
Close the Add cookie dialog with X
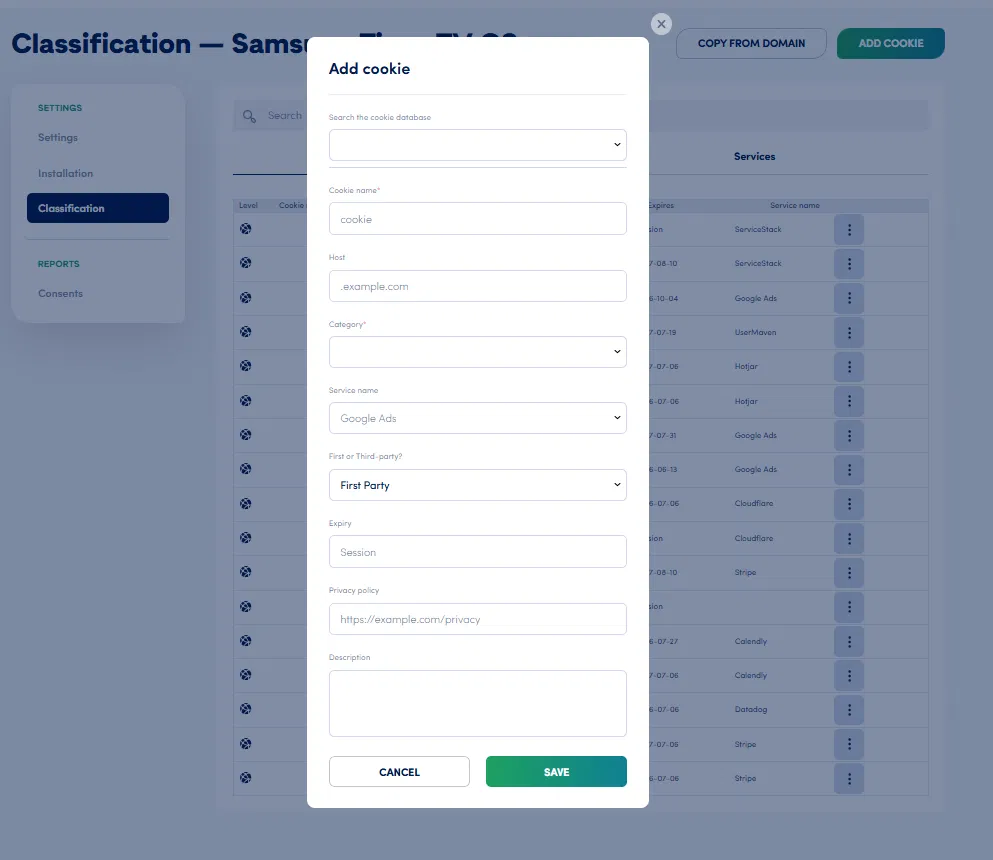coord(661,24)
